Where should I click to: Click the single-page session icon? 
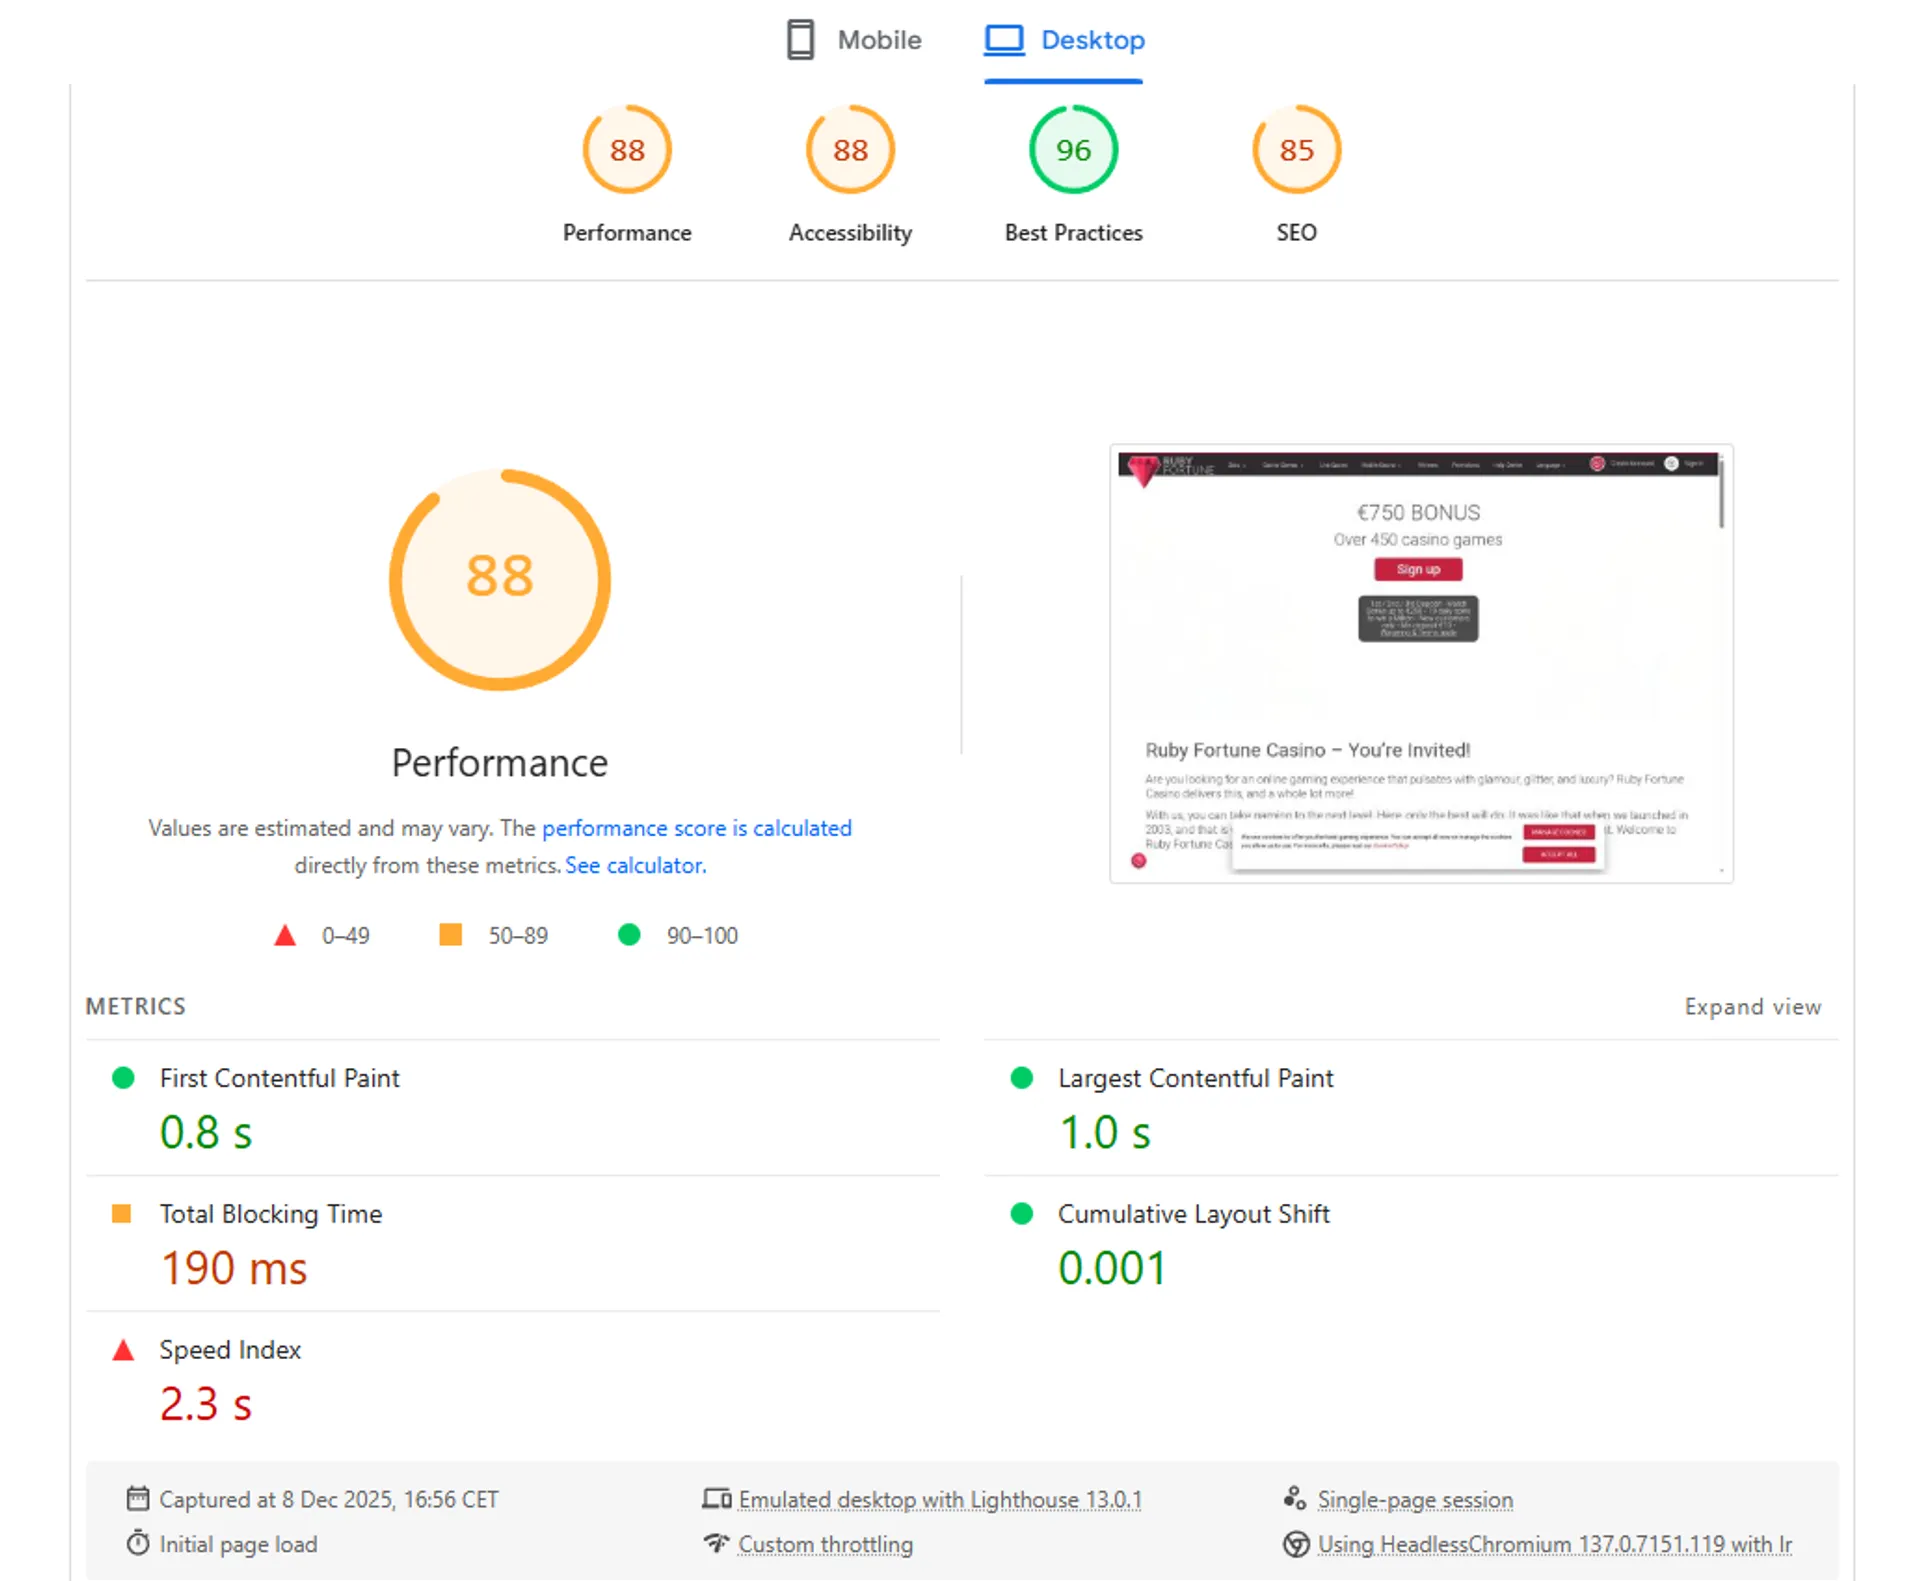1296,1497
